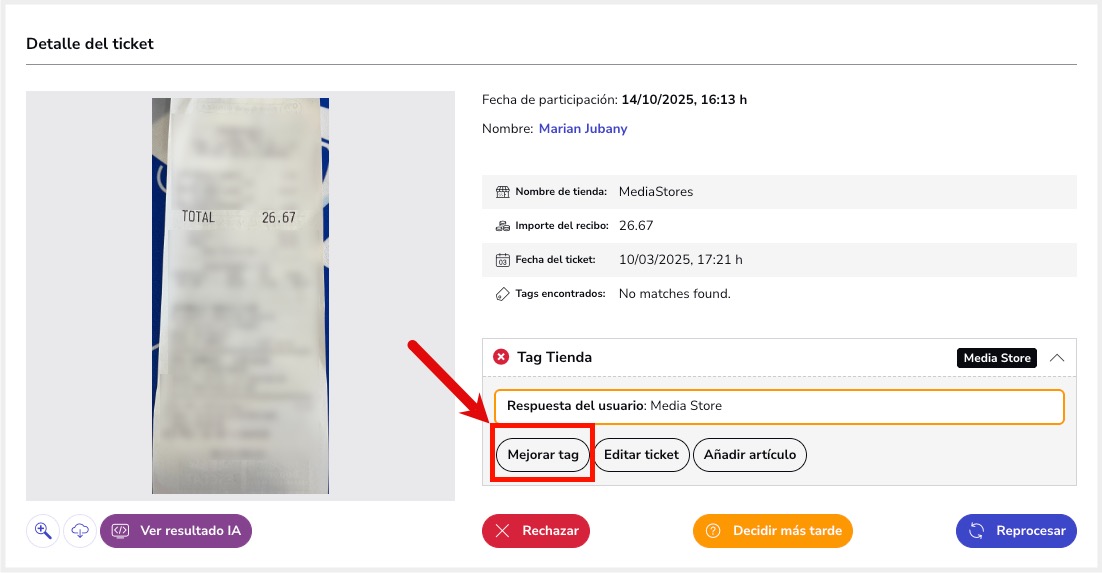Click the amount icon beside Importe del recibo

pyautogui.click(x=503, y=226)
